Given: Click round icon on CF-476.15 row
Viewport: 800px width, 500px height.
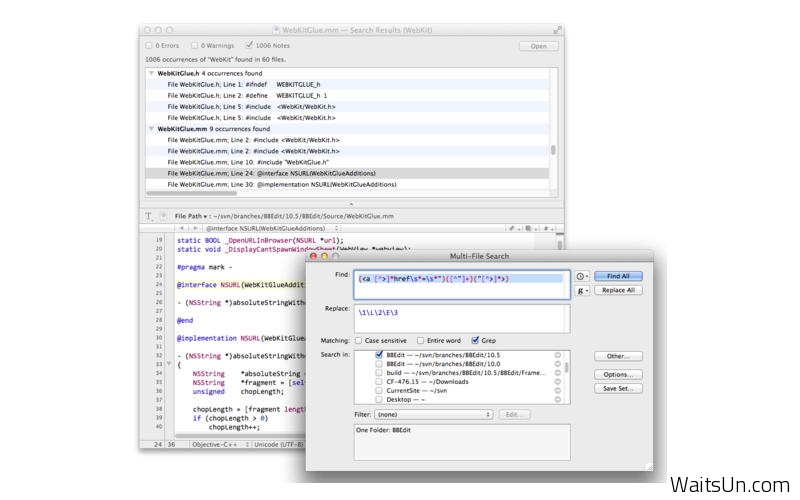Looking at the screenshot, I should pos(558,382).
